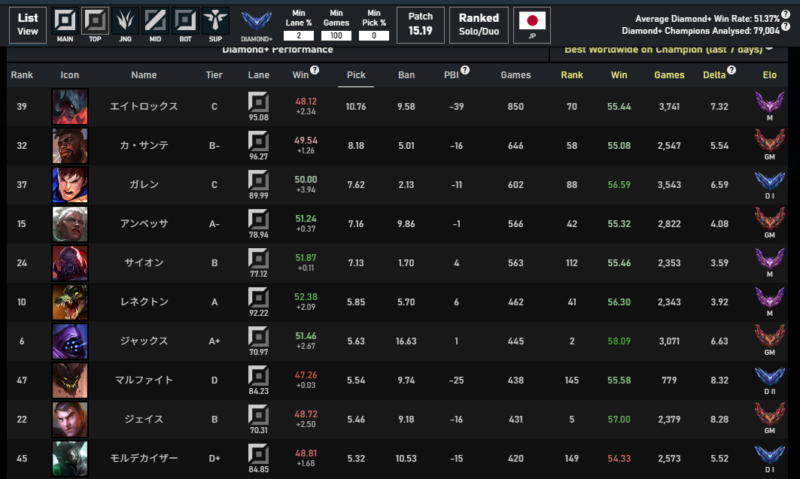
Task: Click the Min Lane % input field
Action: tap(299, 36)
